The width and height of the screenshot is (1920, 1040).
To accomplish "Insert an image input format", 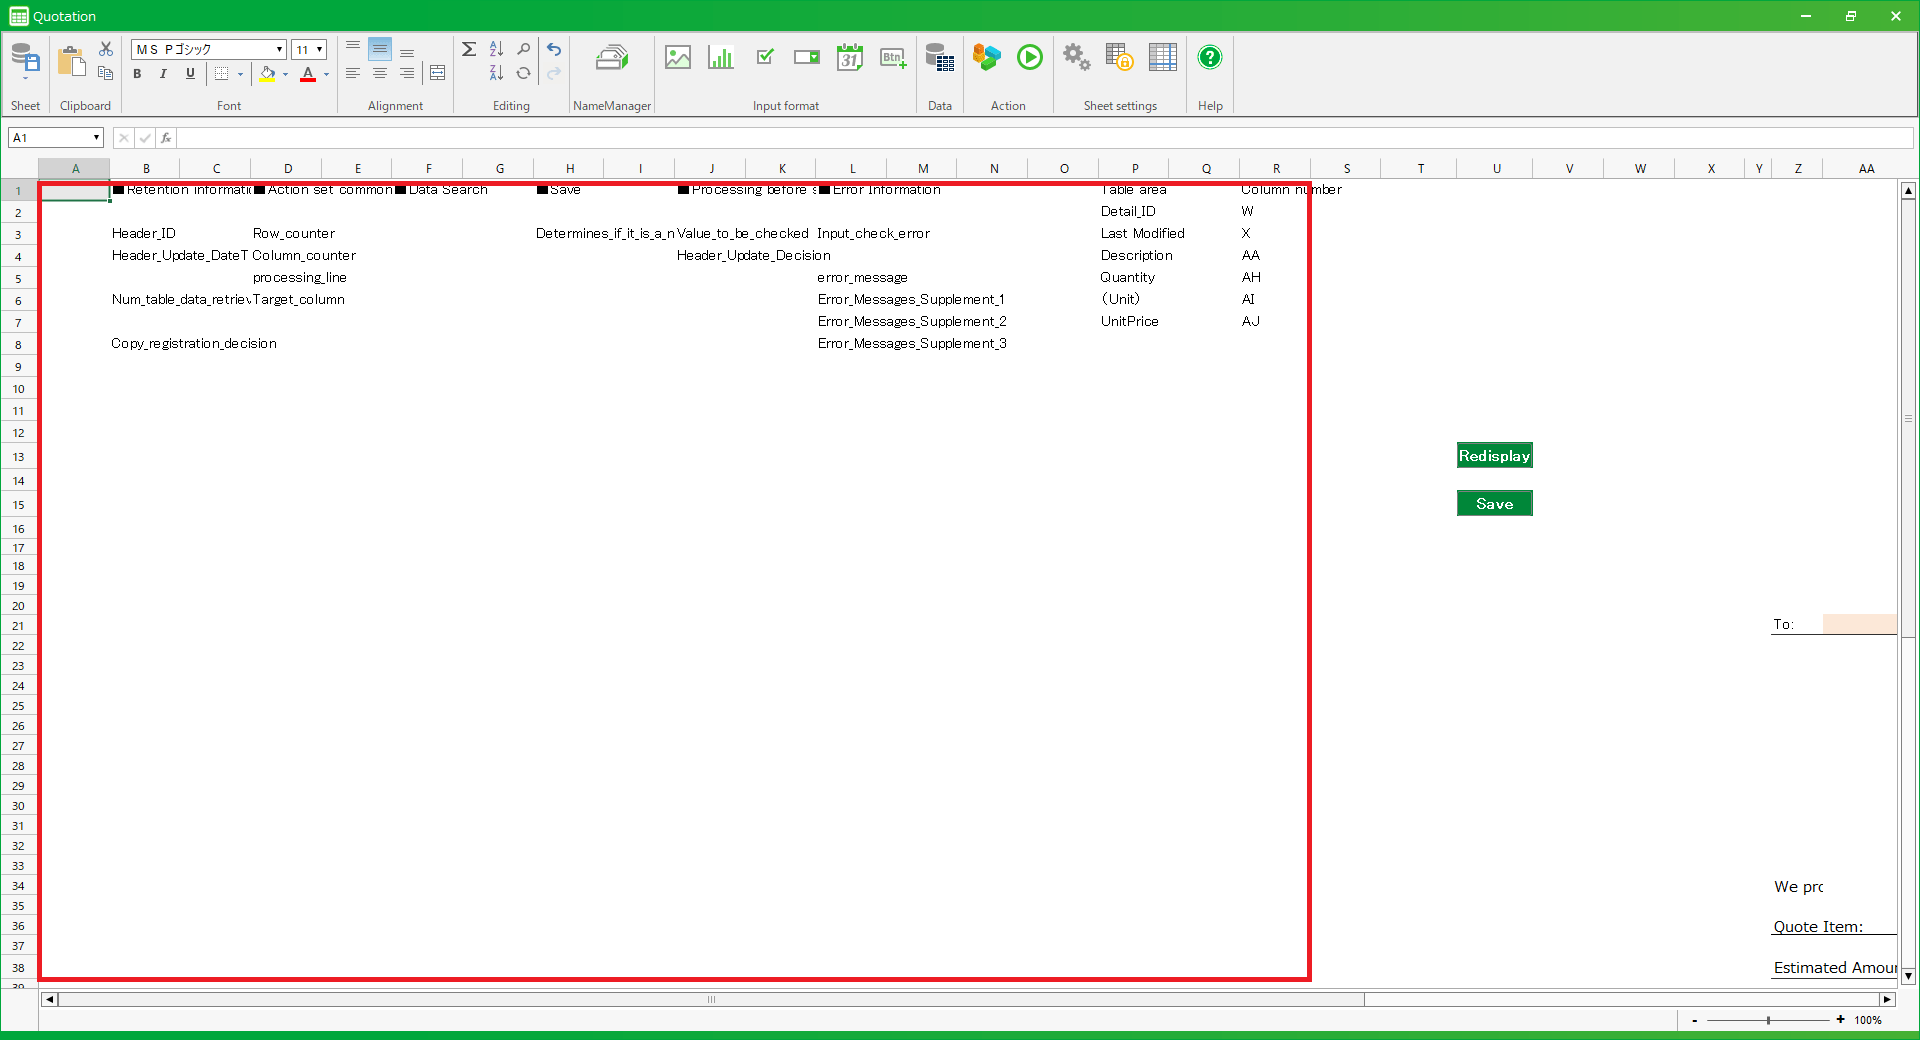I will [x=678, y=58].
